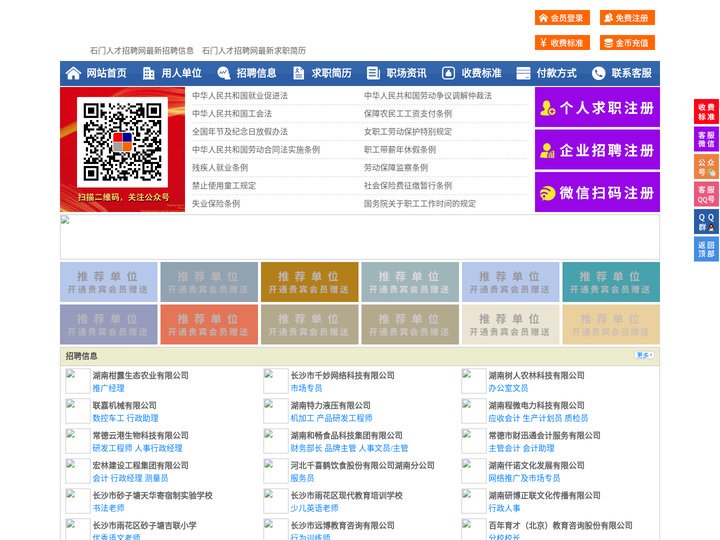The width and height of the screenshot is (720, 540).
Task: Click the coin stack icon on 金币充值
Action: [x=608, y=43]
